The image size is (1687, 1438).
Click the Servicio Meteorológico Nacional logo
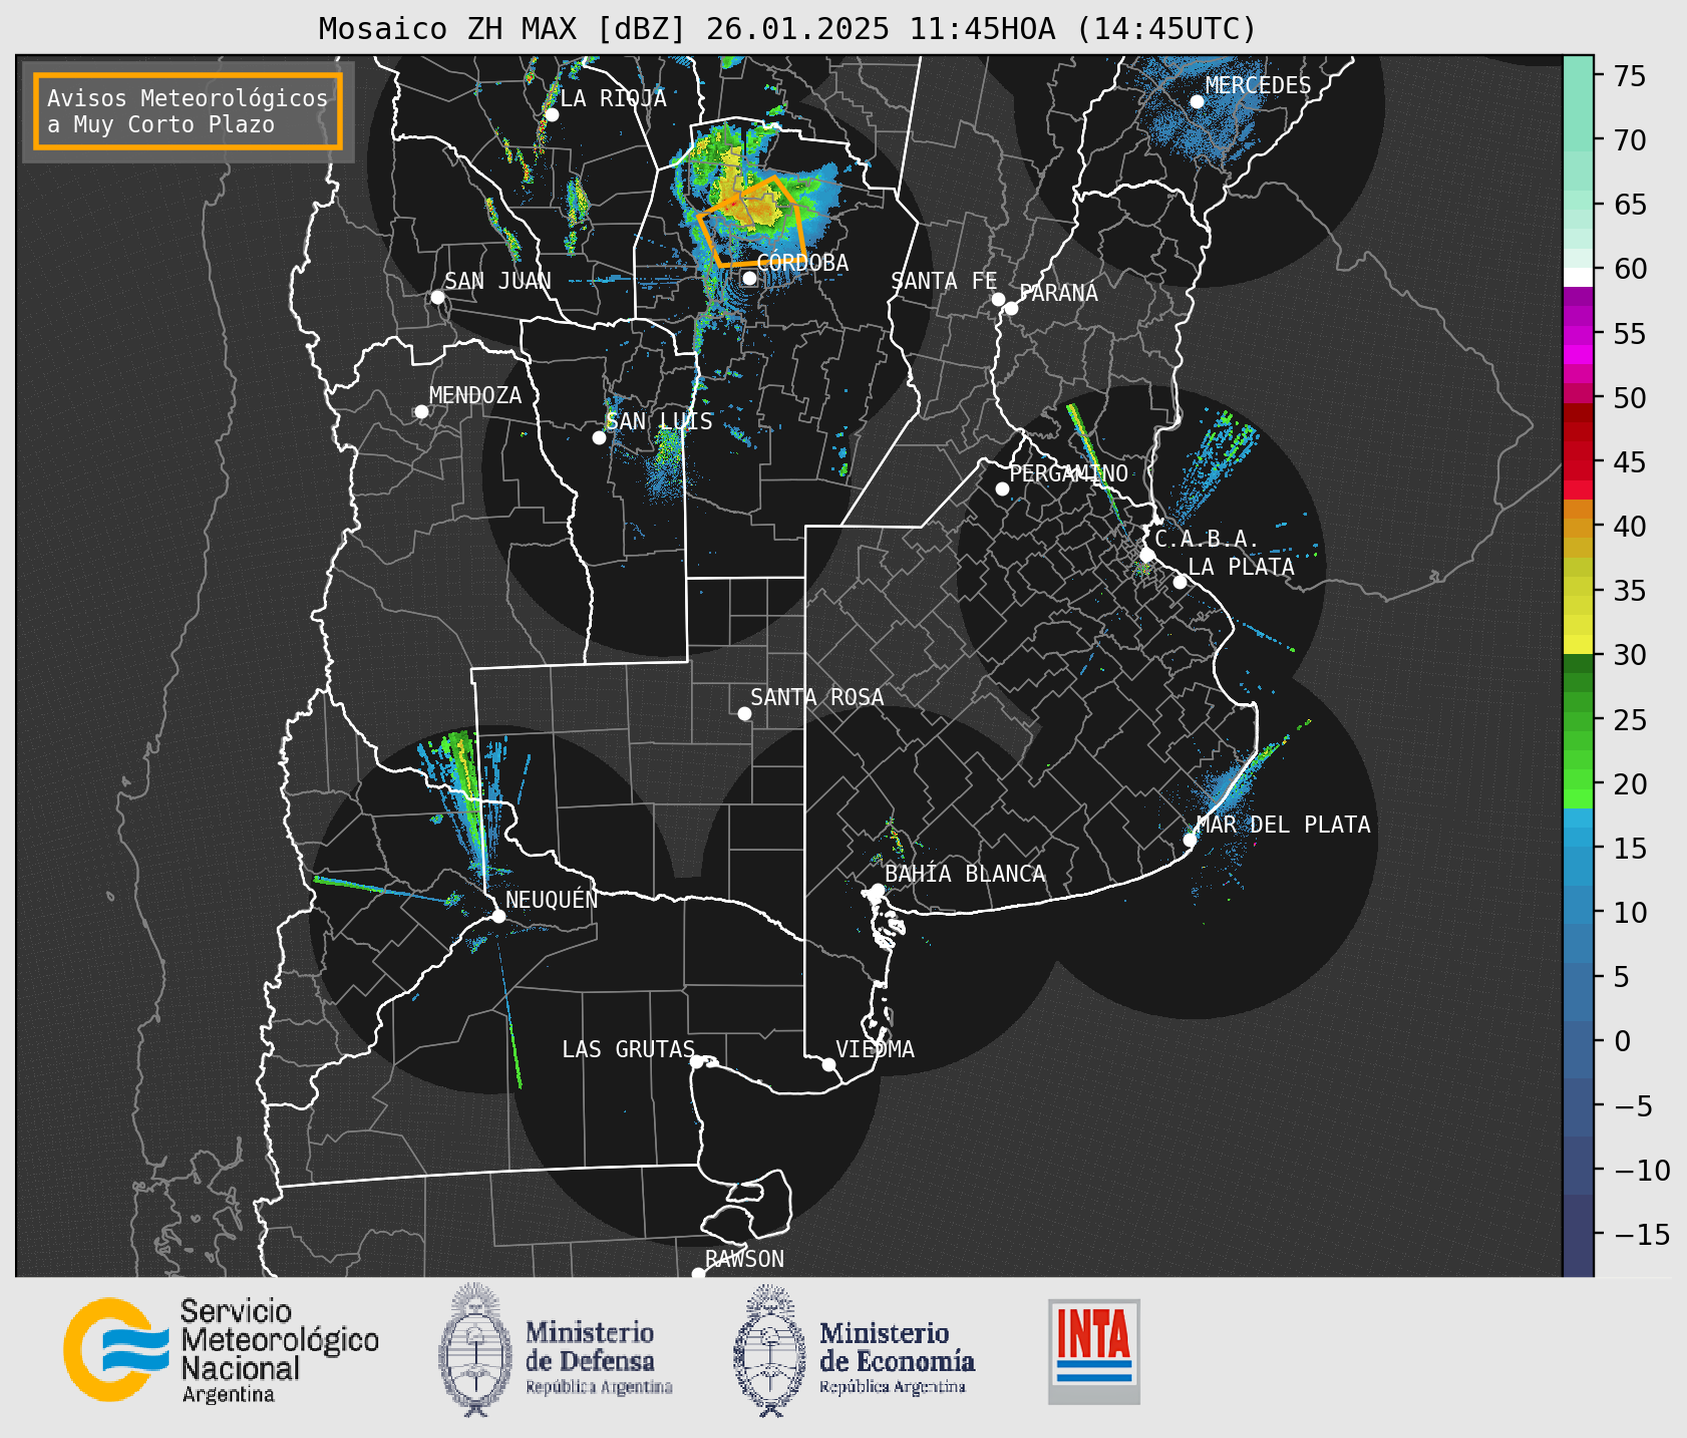click(221, 1350)
